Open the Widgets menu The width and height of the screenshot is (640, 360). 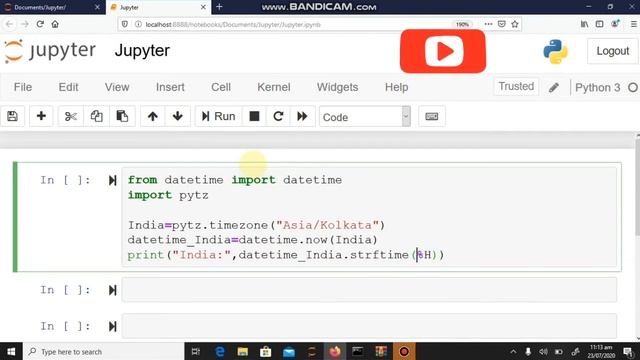337,87
